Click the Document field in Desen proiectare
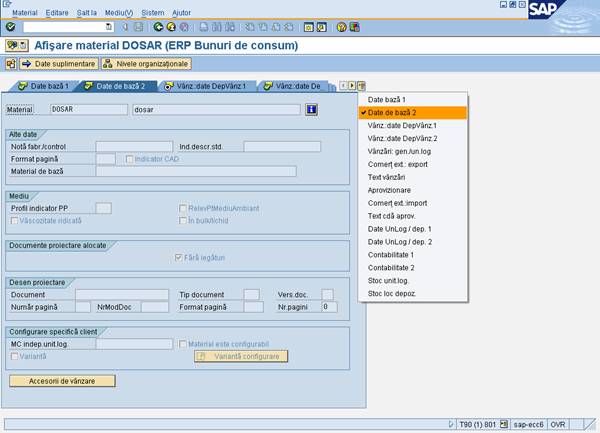 pyautogui.click(x=122, y=295)
